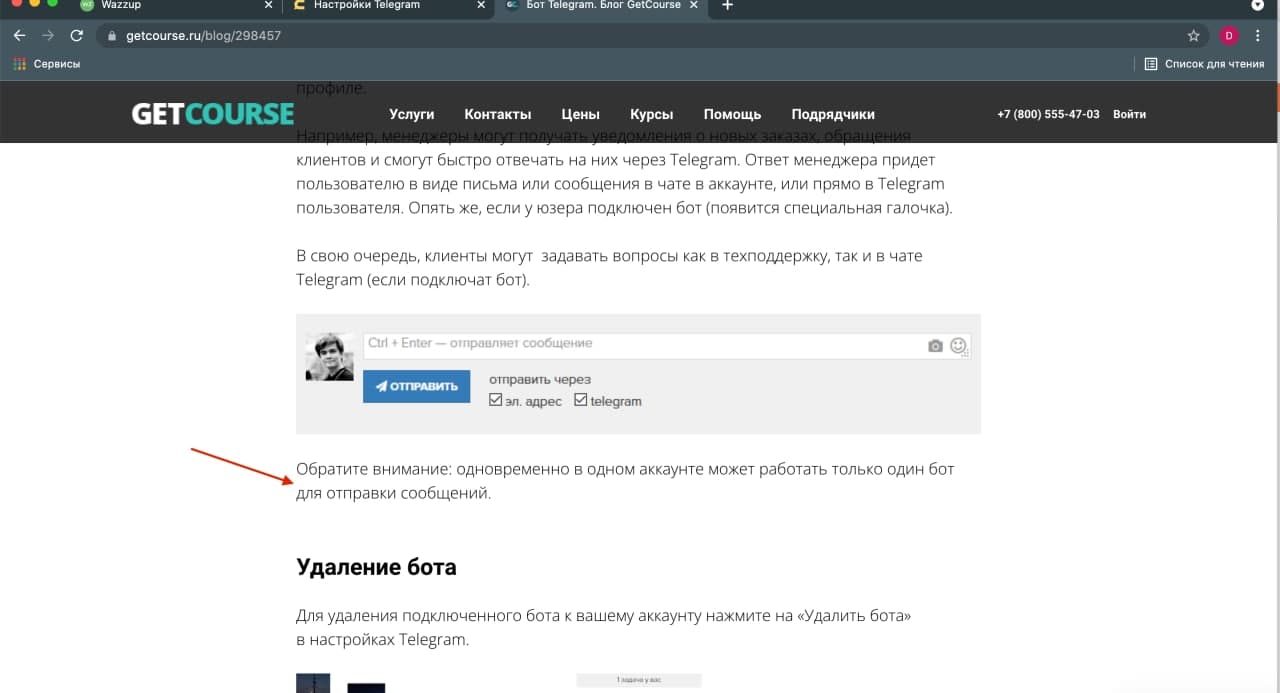
Task: Open the Помощь menu item
Action: point(733,114)
